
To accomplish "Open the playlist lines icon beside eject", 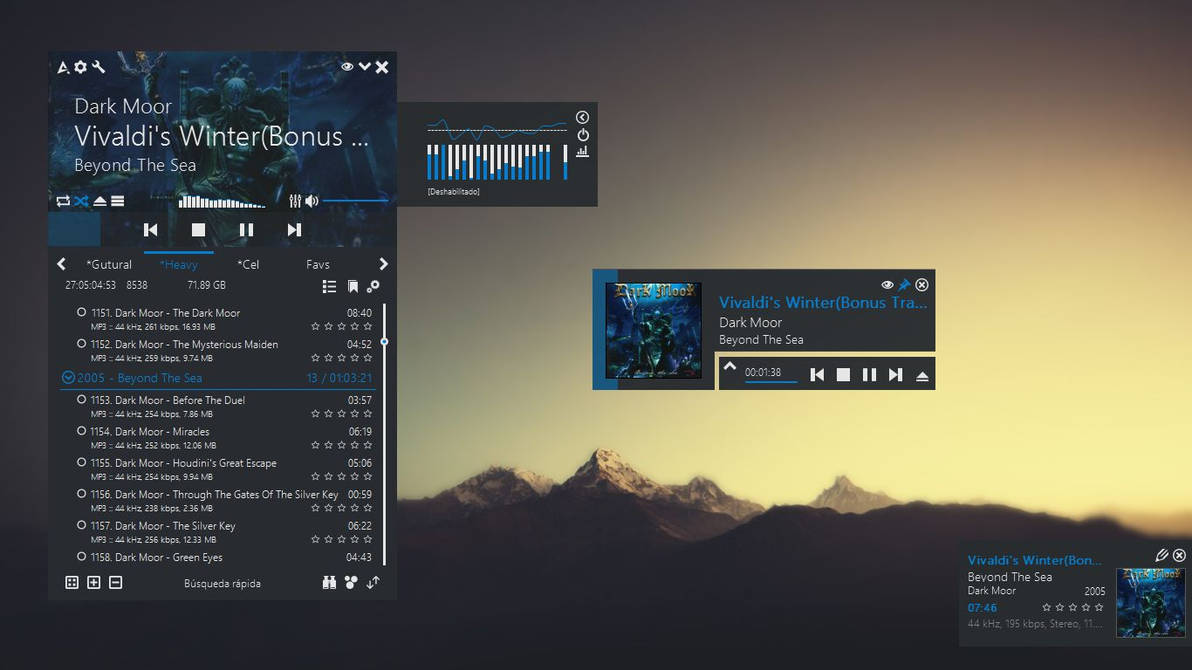I will tap(118, 202).
